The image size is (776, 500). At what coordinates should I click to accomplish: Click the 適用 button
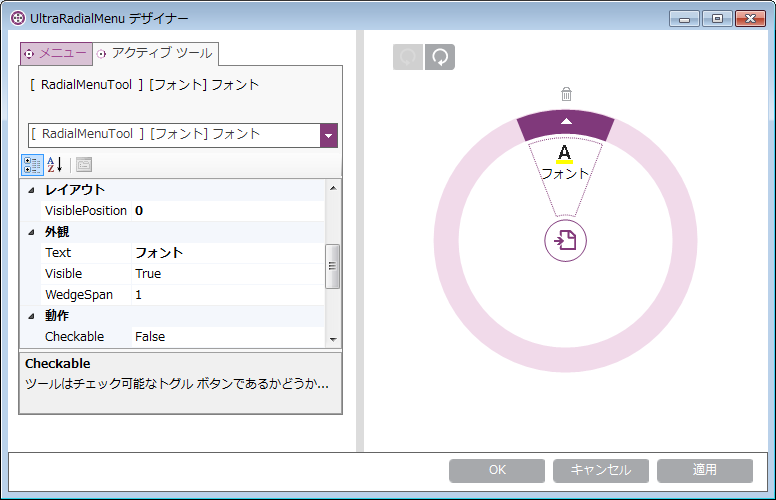tap(705, 470)
